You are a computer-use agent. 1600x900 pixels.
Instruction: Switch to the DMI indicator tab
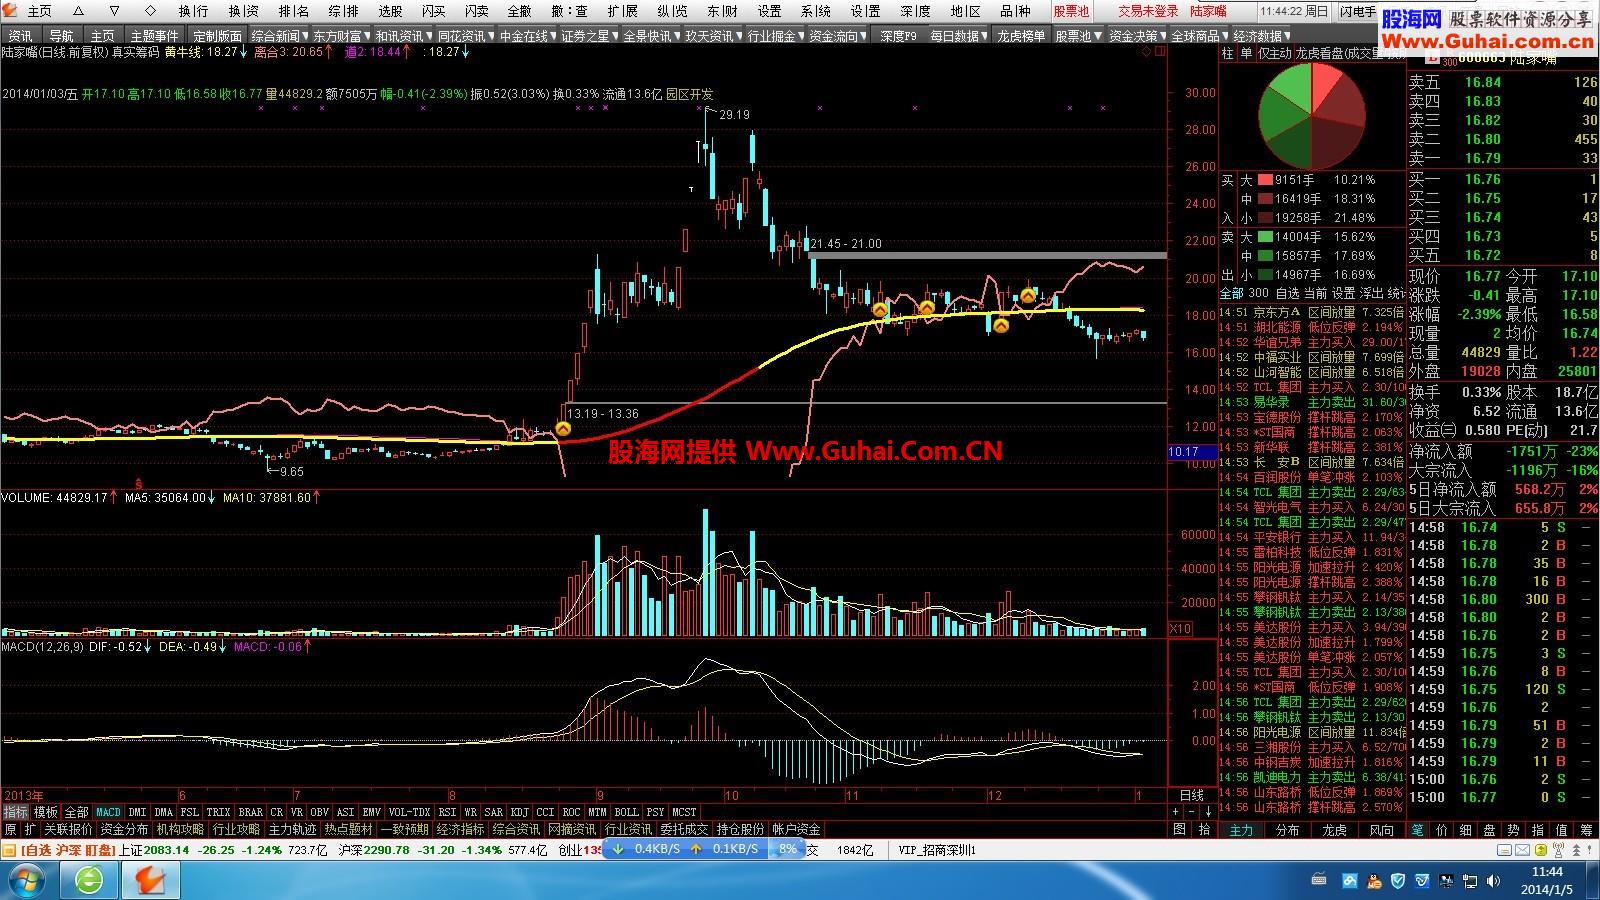[x=137, y=812]
